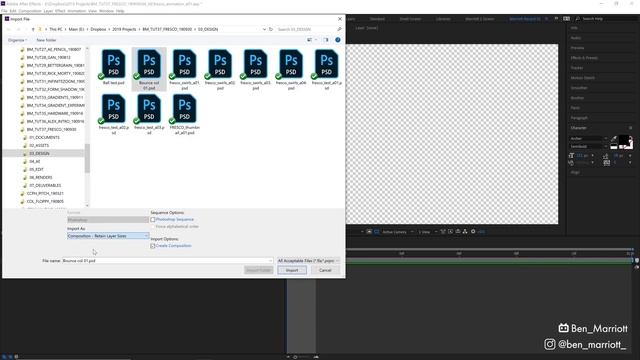Viewport: 640px width, 360px height.
Task: Click the search magnifier icon in dialog
Action: 339,29
